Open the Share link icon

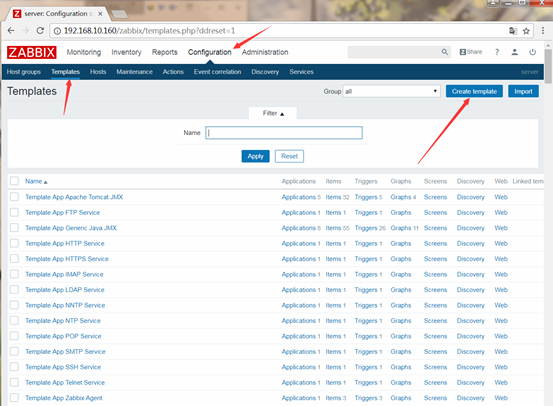point(470,52)
